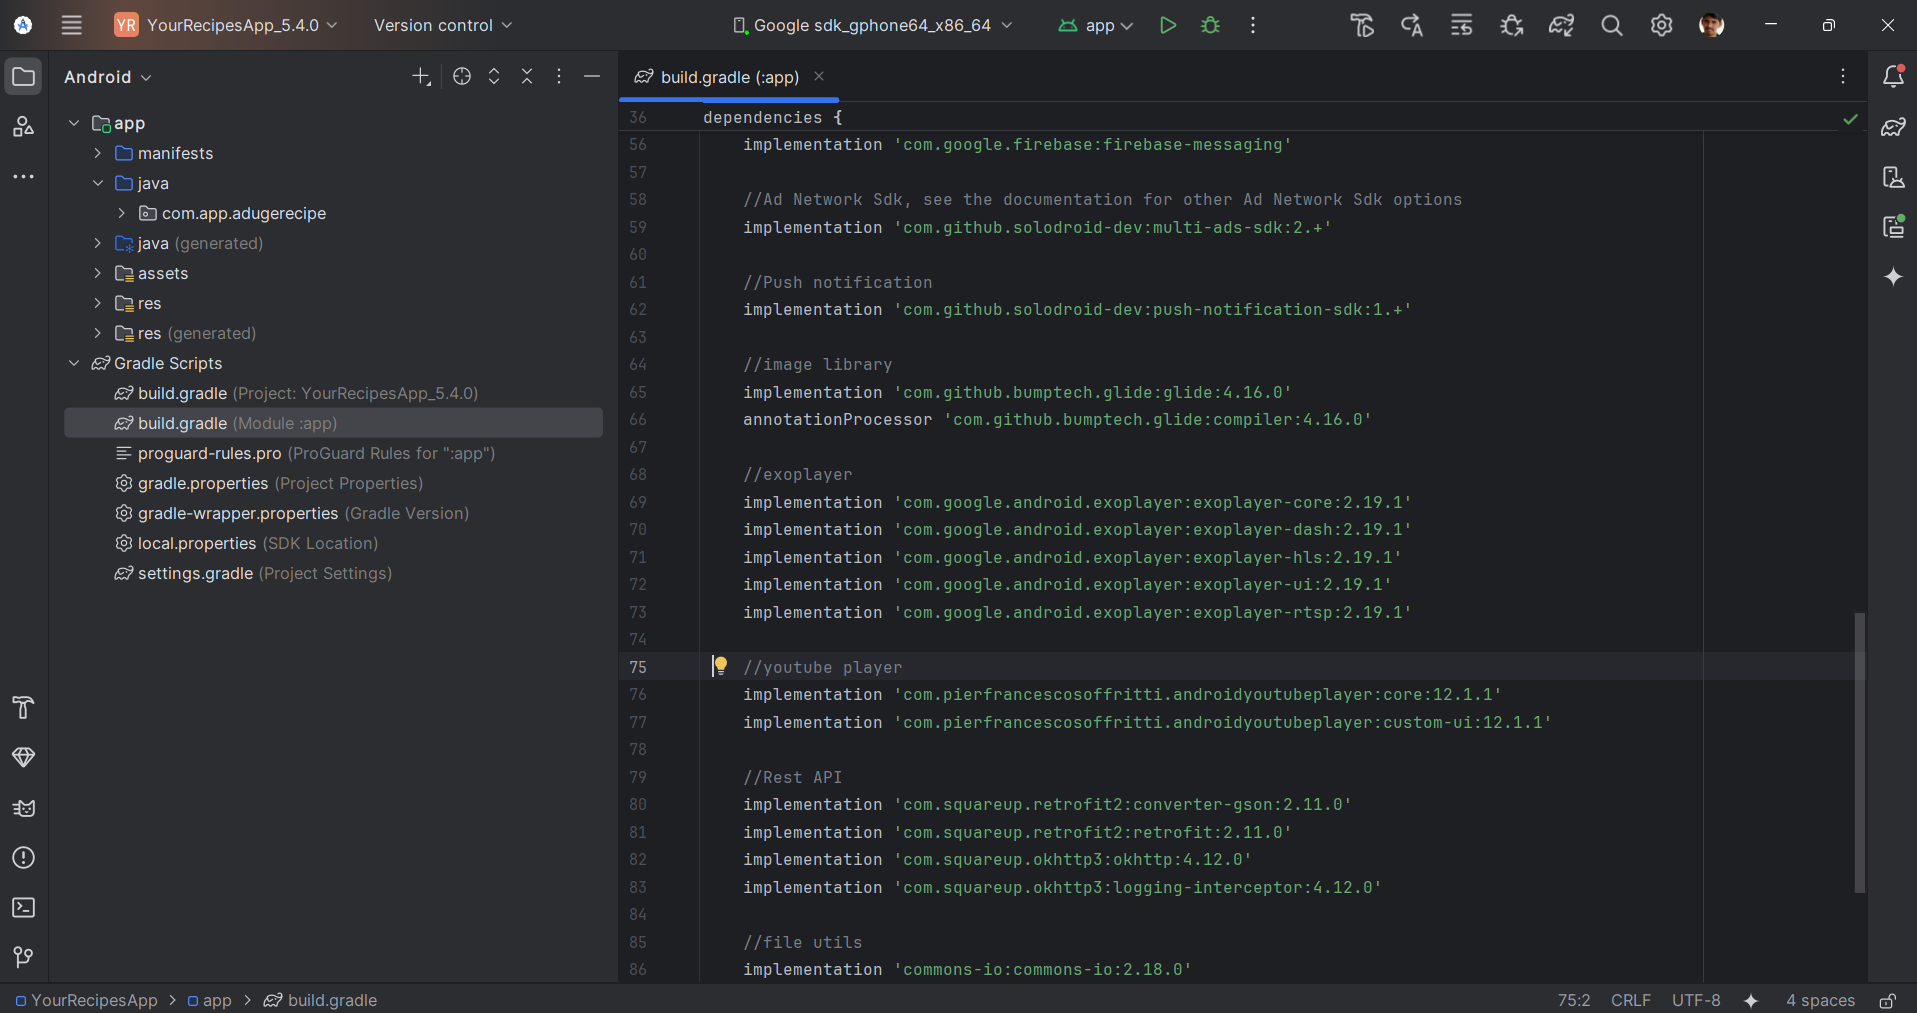Collapse the app module node
Viewport: 1917px width, 1013px height.
point(74,123)
